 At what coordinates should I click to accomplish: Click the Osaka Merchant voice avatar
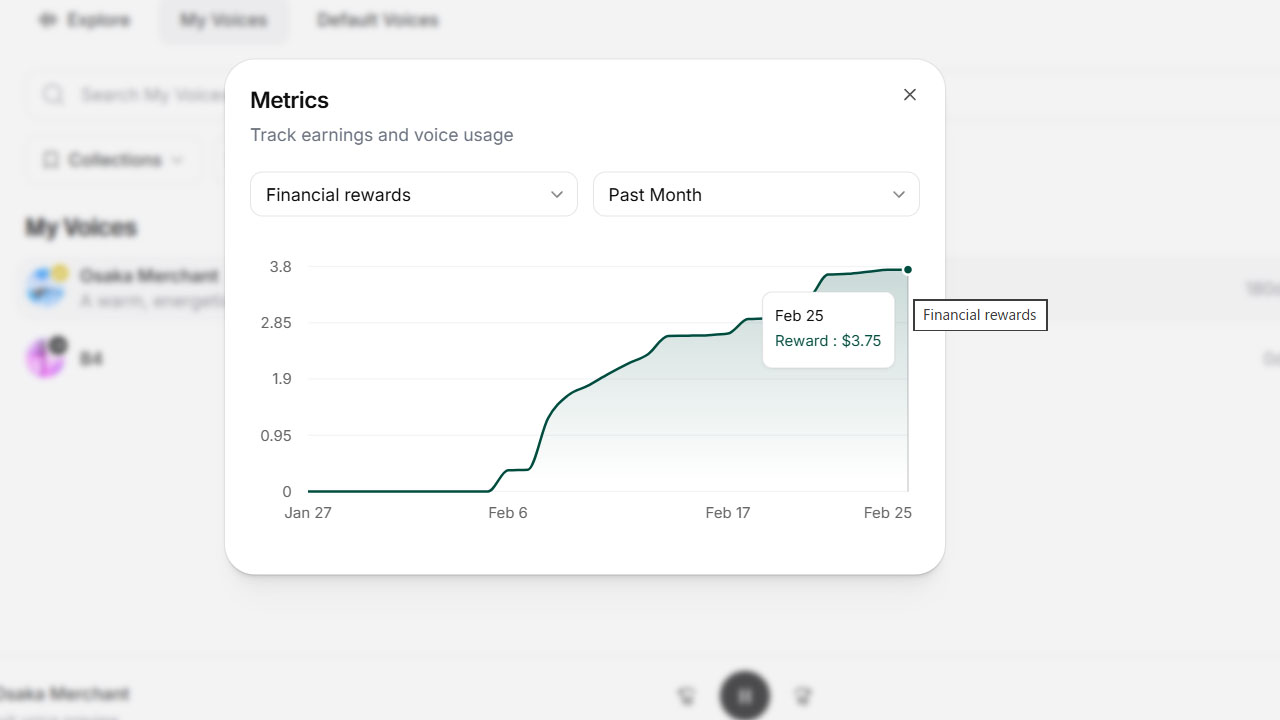(46, 286)
